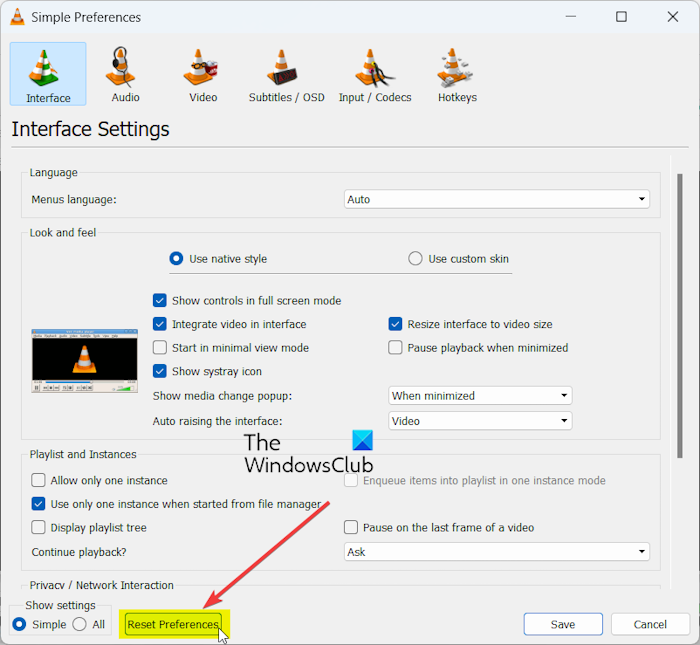
Task: Click the Language group title
Action: click(x=54, y=172)
